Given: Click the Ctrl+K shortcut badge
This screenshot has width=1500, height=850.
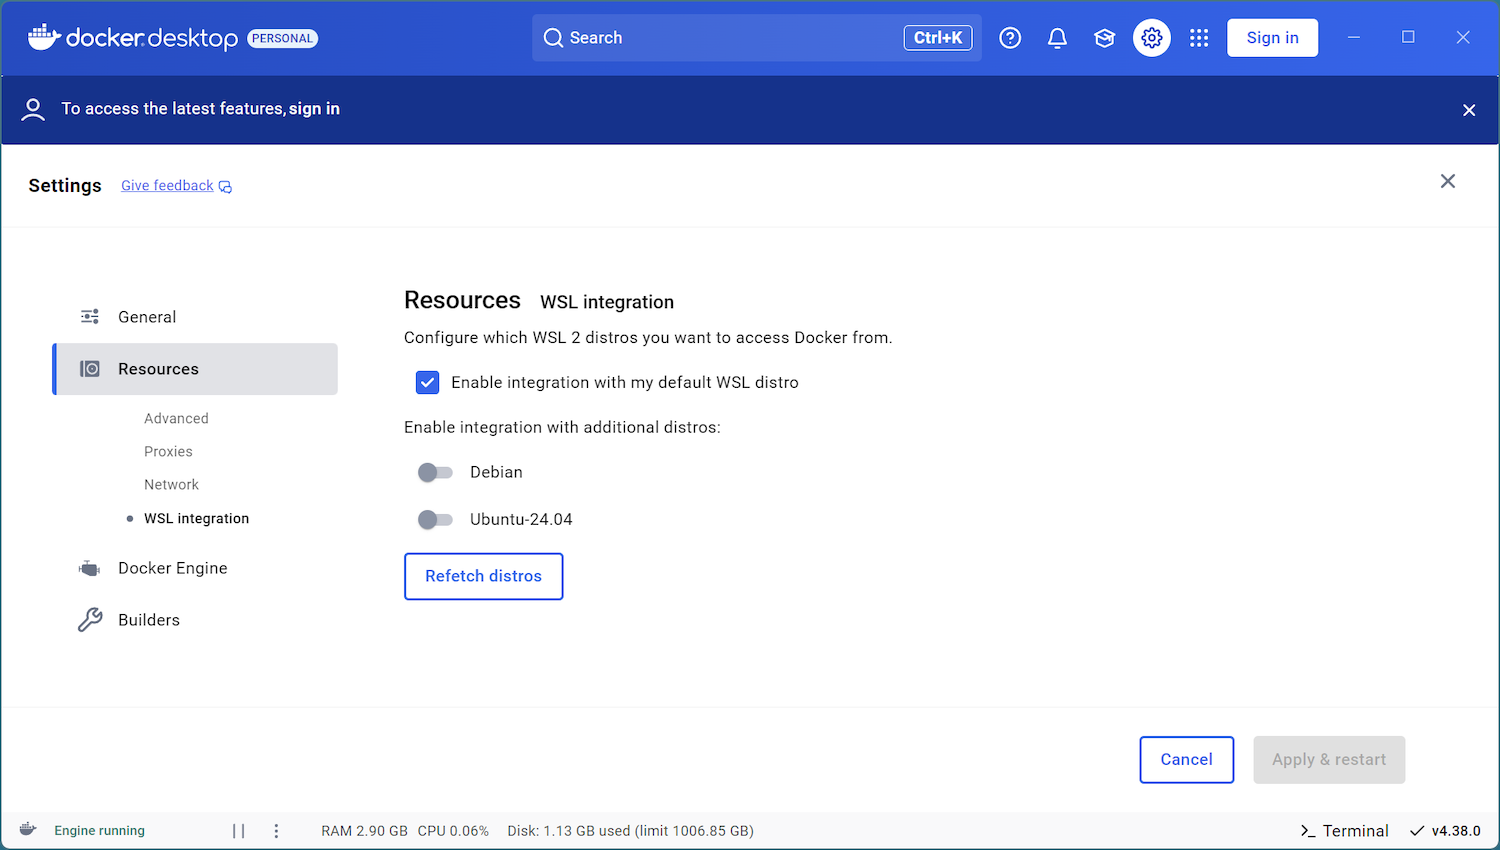Looking at the screenshot, I should pyautogui.click(x=938, y=38).
